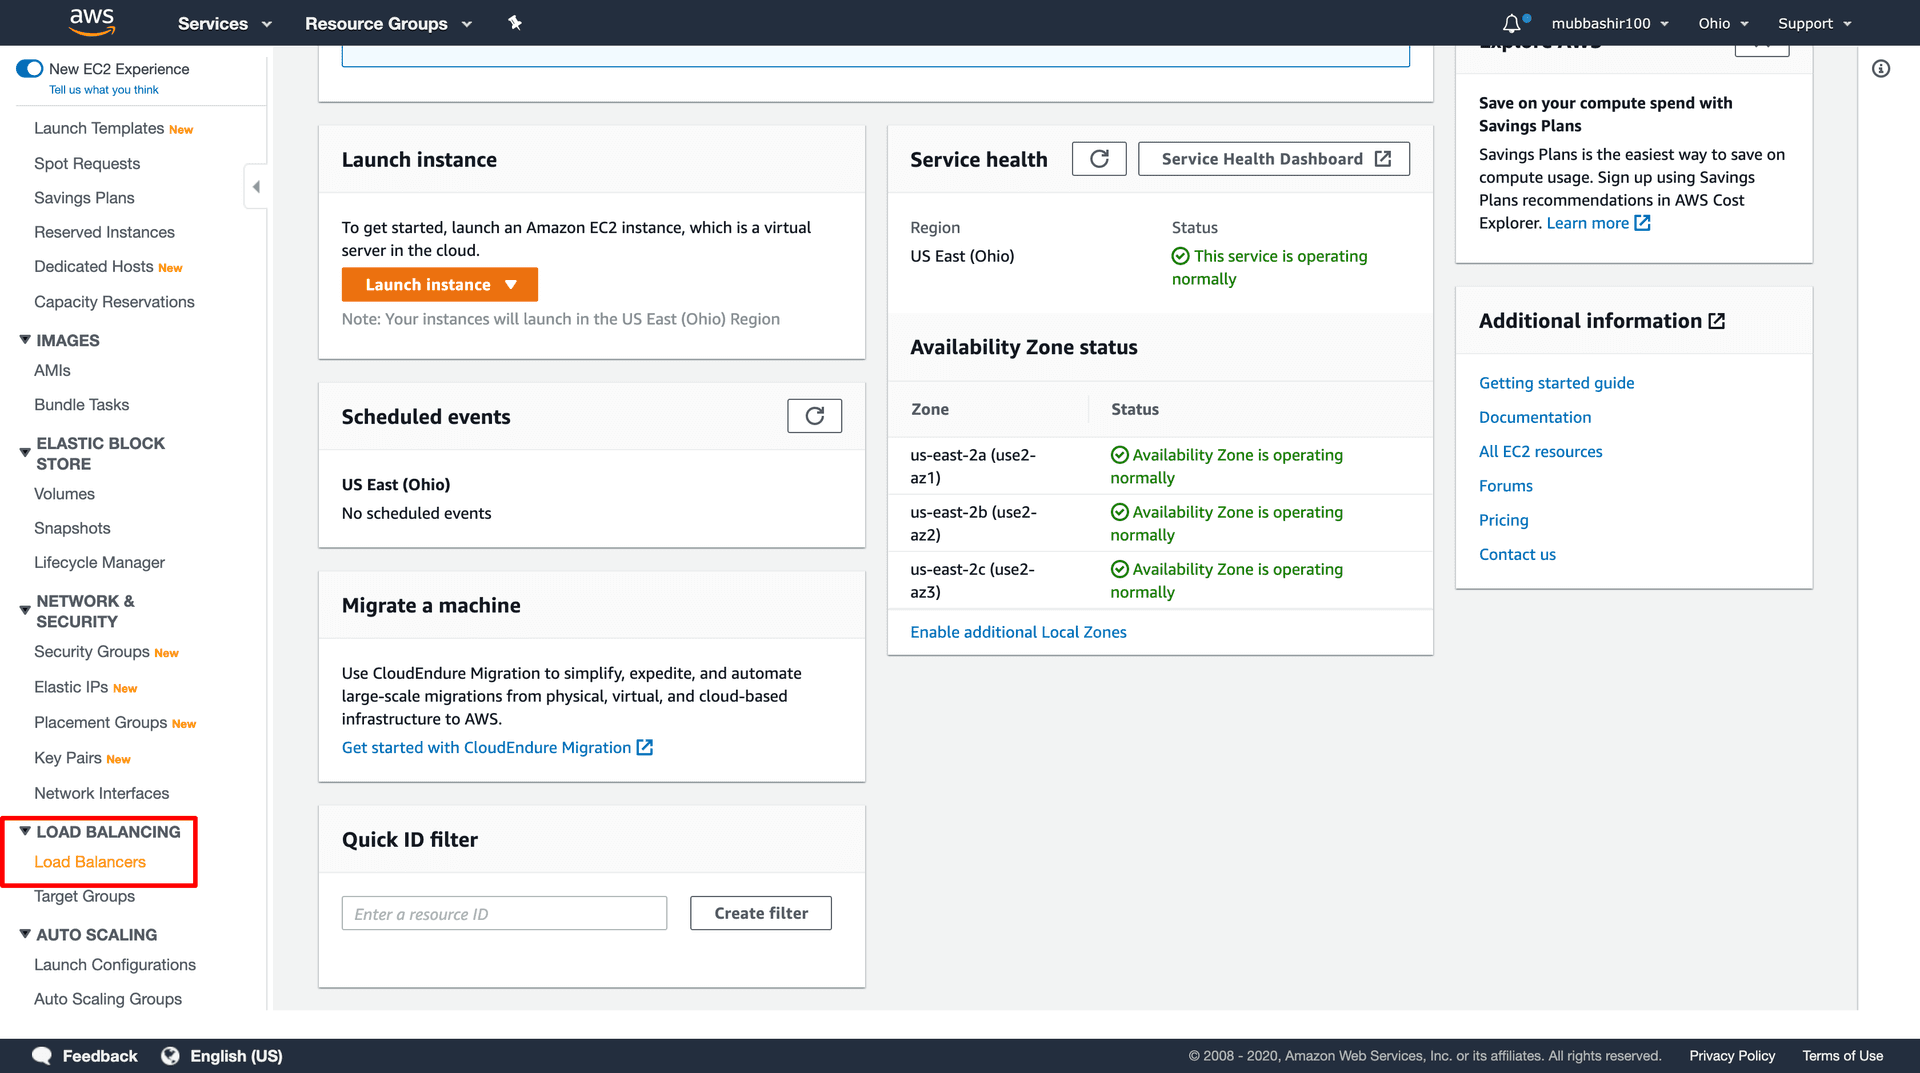Open Target Groups
This screenshot has height=1073, width=1920.
click(84, 896)
